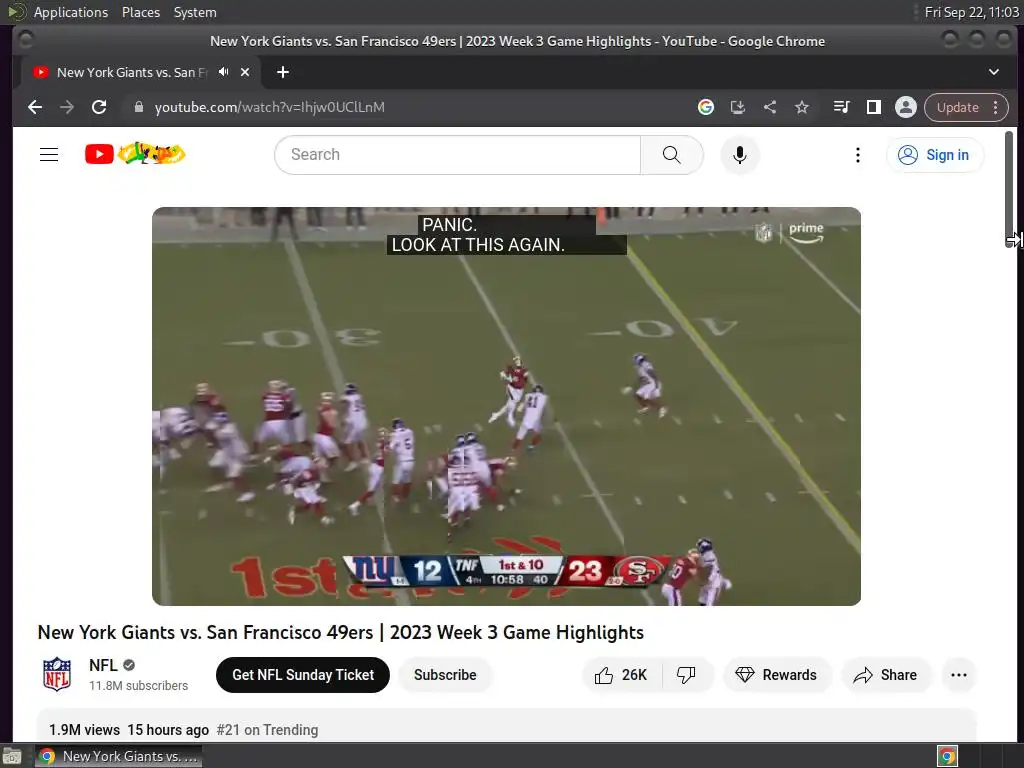Open Chrome's three-dot menu next to Update
Screen dimensions: 1024x768
click(x=995, y=107)
